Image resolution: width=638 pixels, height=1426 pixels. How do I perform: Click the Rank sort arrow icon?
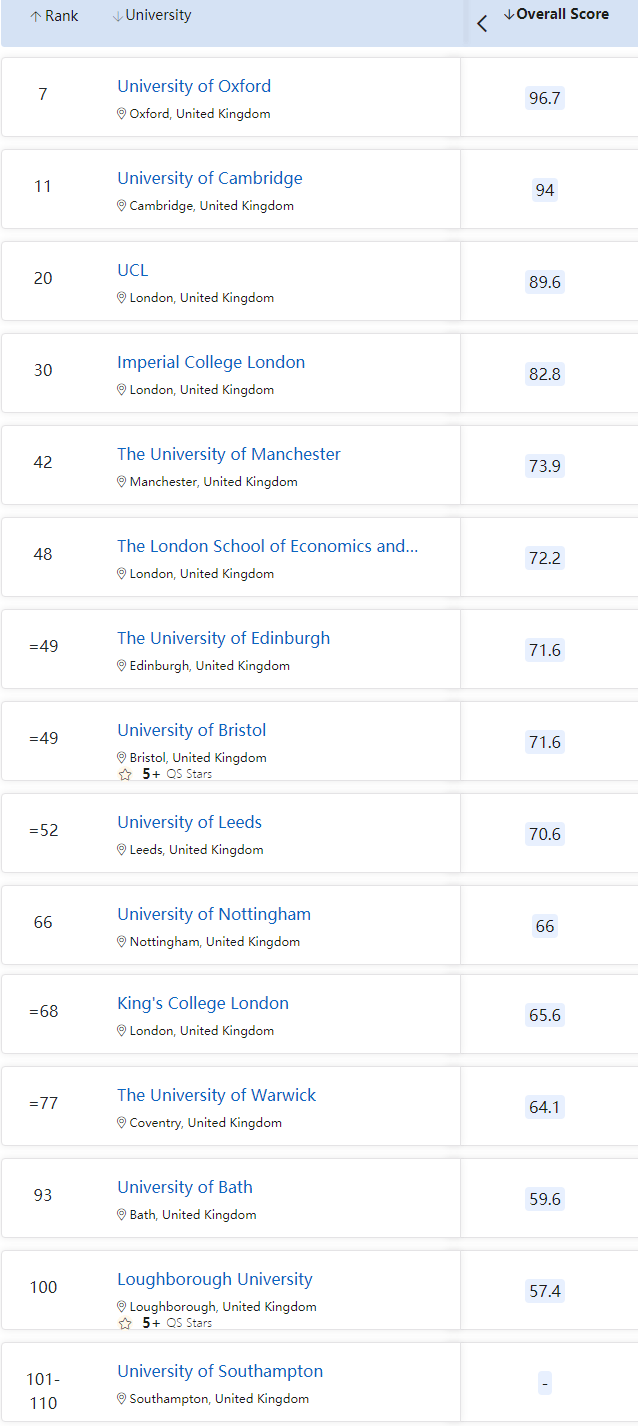[x=36, y=17]
